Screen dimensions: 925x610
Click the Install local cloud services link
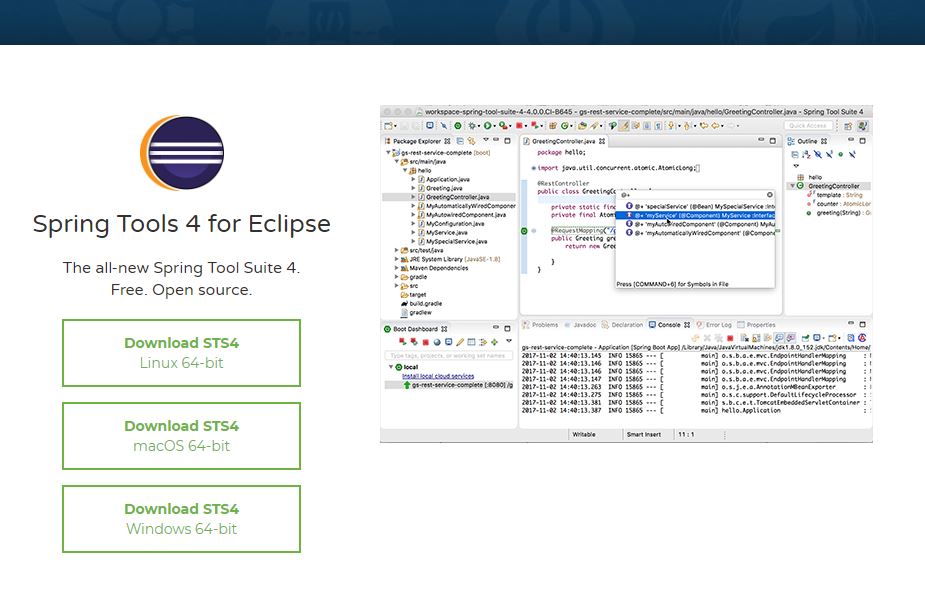(x=438, y=376)
